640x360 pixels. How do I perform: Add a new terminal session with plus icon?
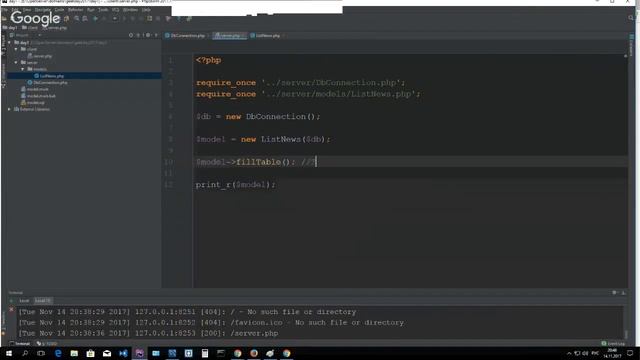pyautogui.click(x=11, y=301)
